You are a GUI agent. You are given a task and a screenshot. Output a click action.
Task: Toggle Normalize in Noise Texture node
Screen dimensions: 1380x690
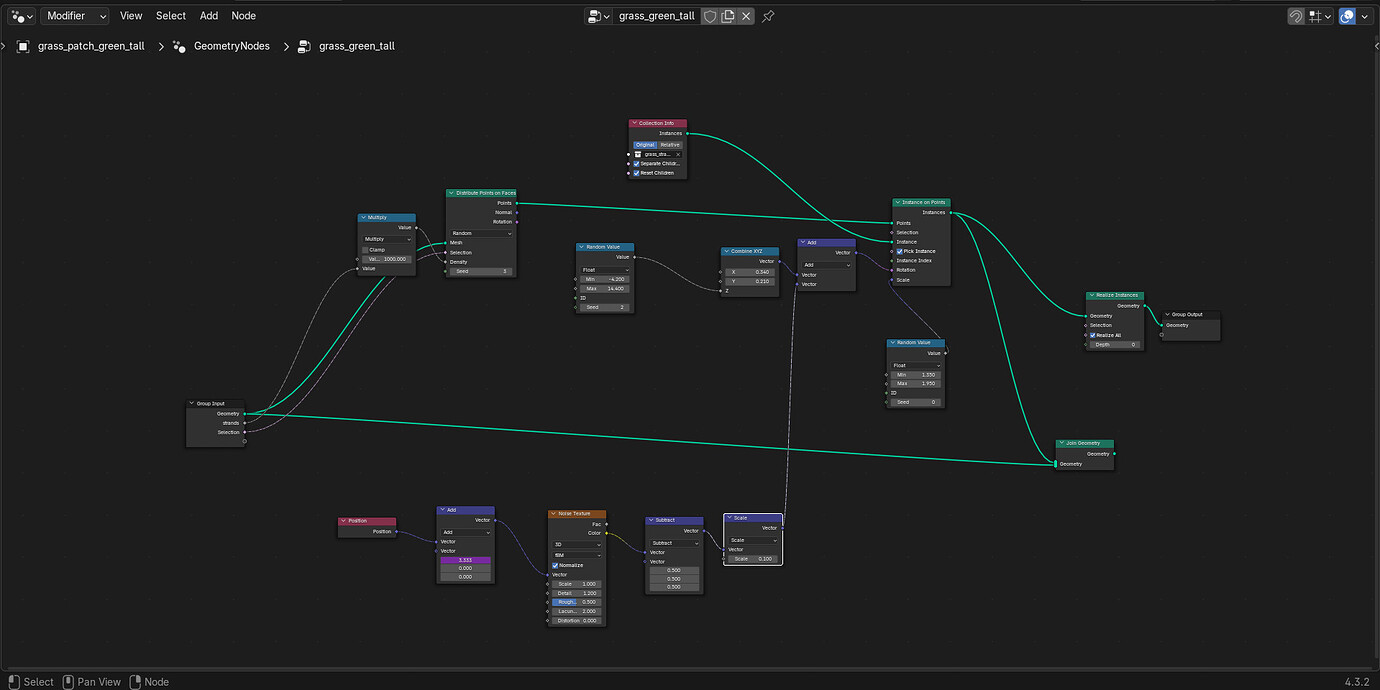click(x=555, y=565)
